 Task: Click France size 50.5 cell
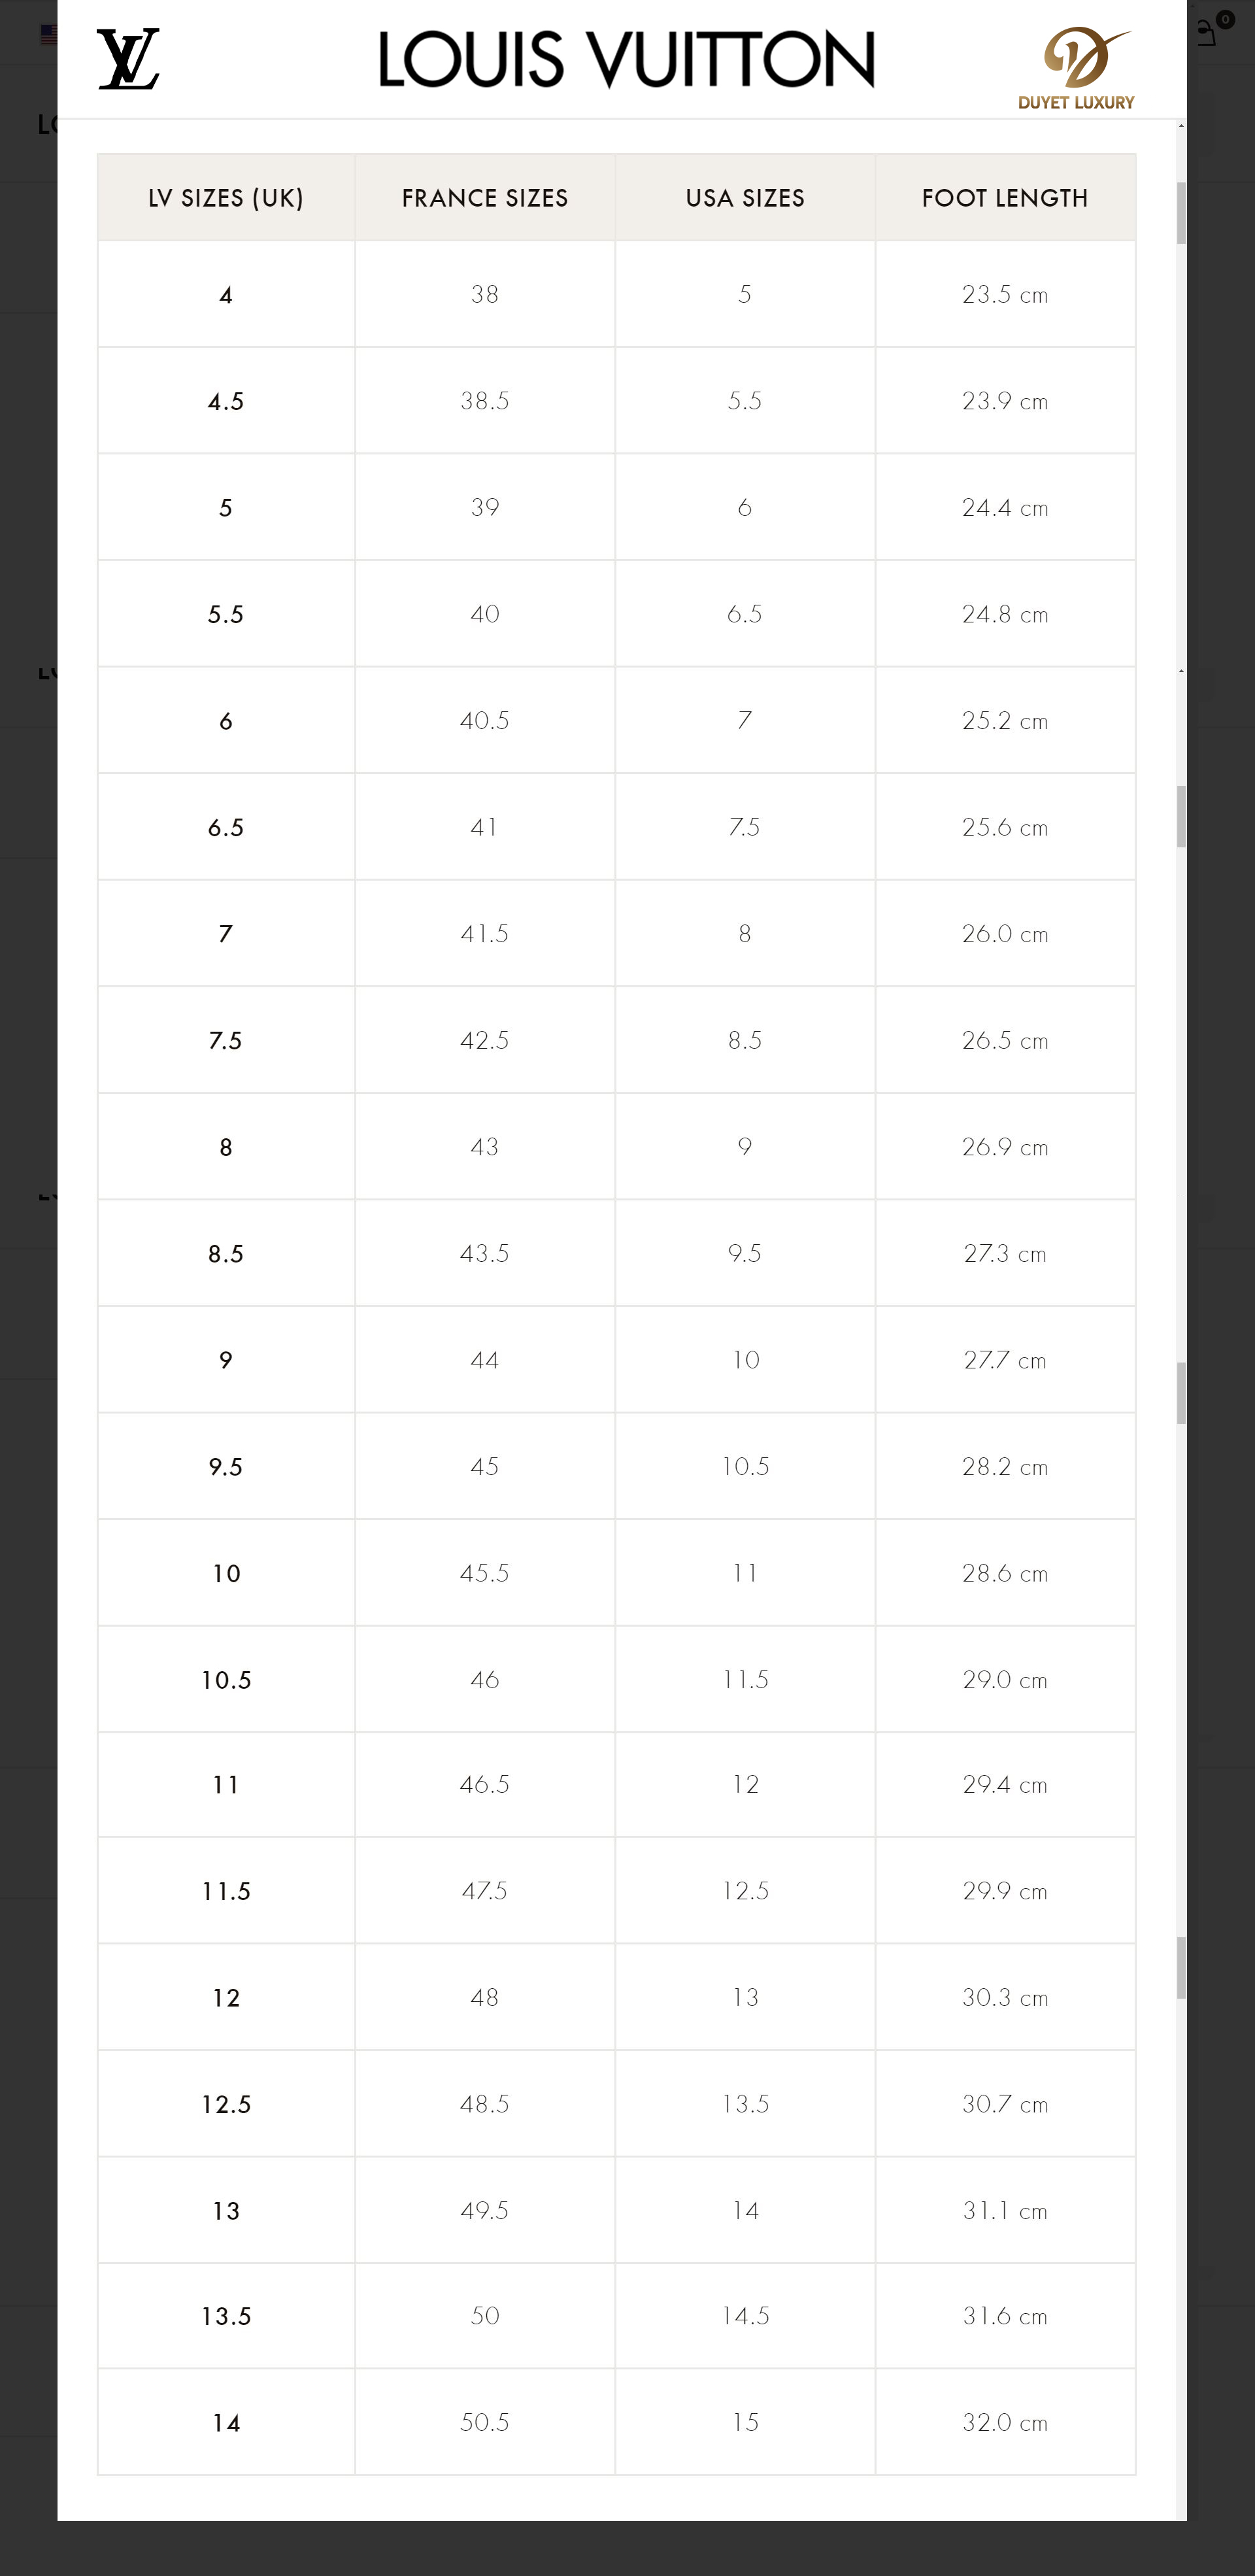coord(485,2422)
